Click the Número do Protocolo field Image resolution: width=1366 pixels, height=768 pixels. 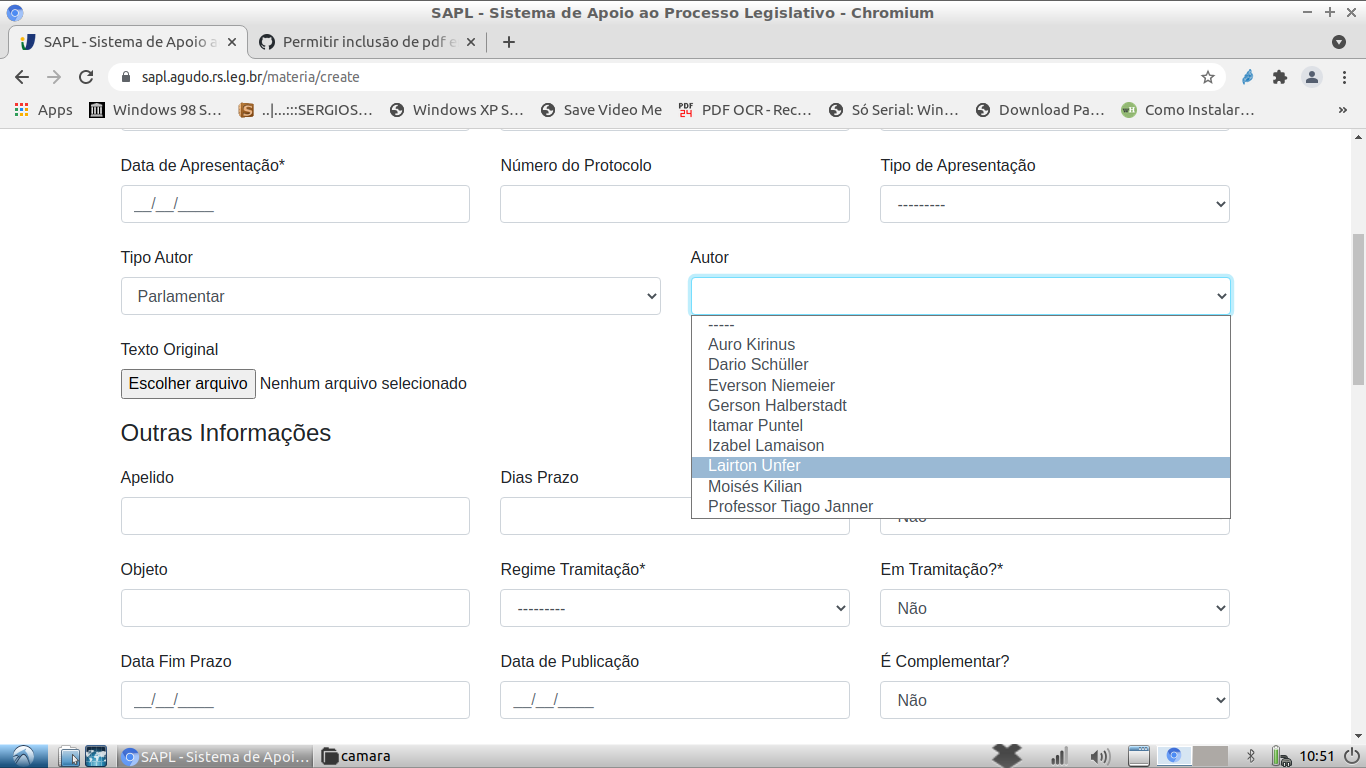tap(675, 204)
